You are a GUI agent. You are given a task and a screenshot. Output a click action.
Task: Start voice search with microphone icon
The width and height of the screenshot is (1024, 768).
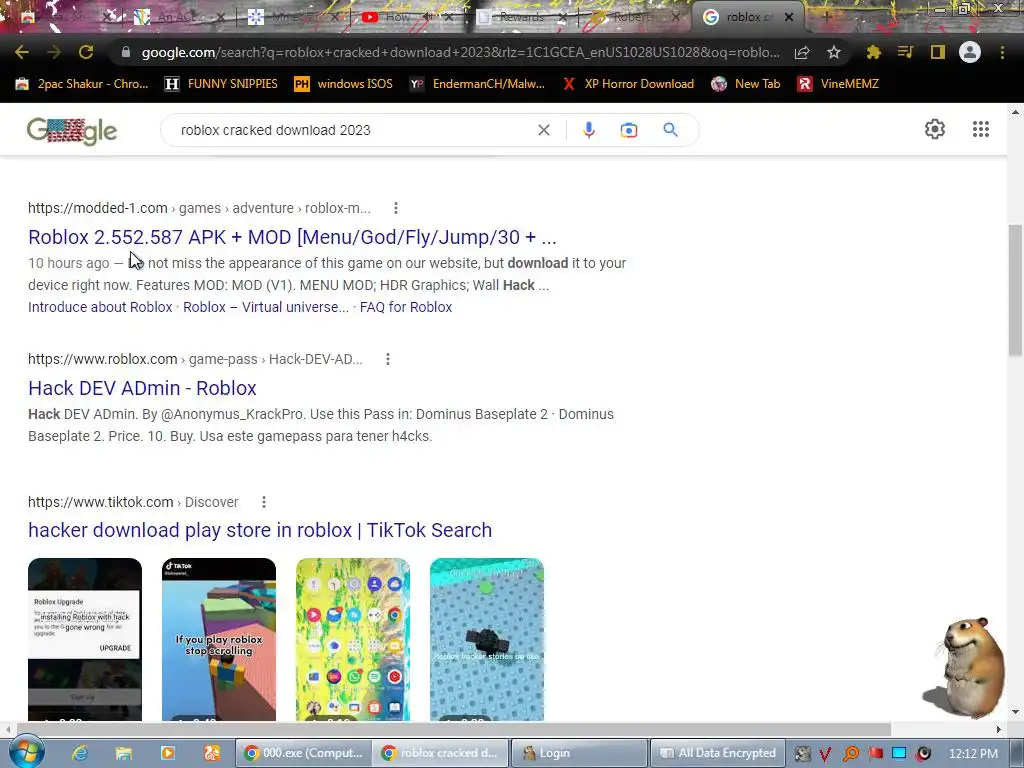pyautogui.click(x=588, y=130)
